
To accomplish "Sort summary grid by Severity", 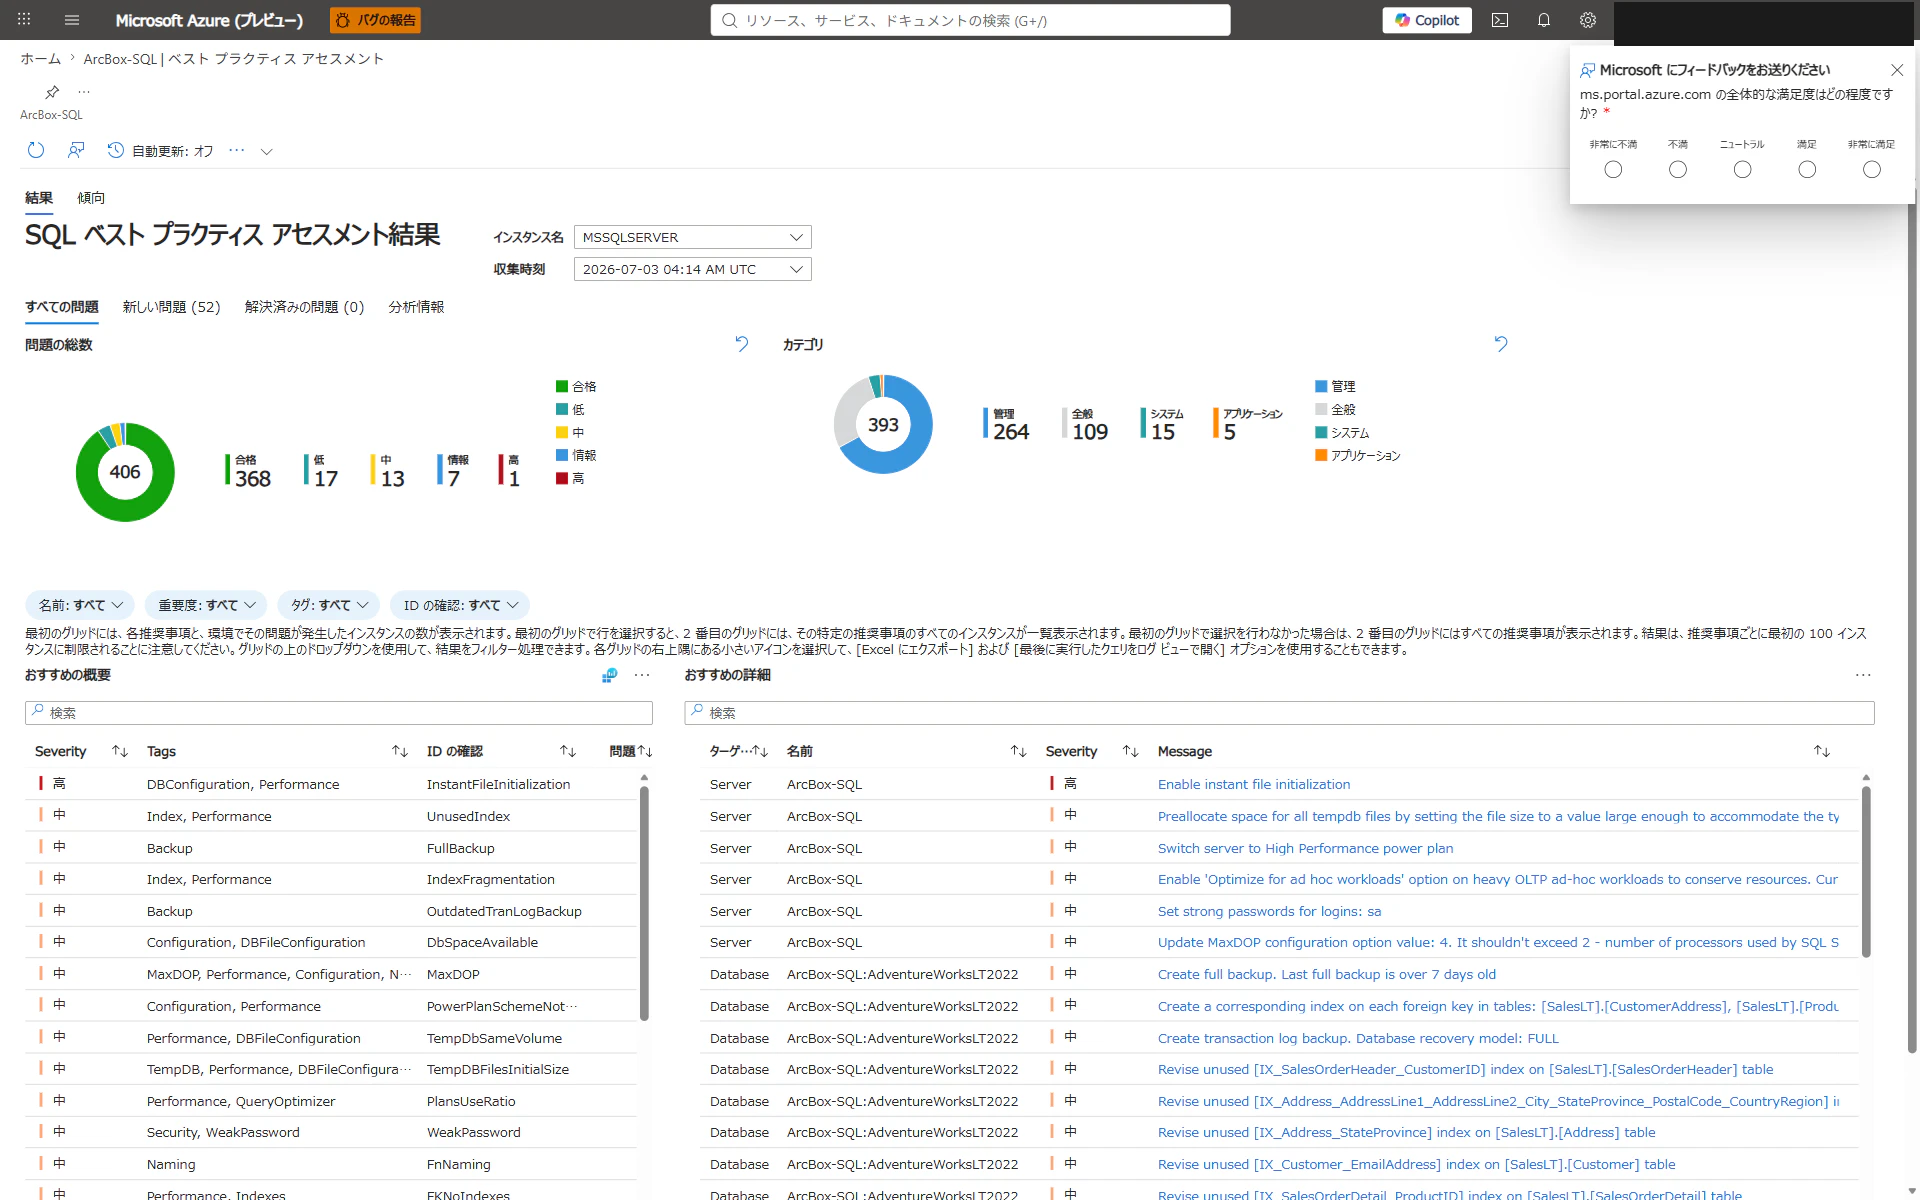I will (x=120, y=751).
